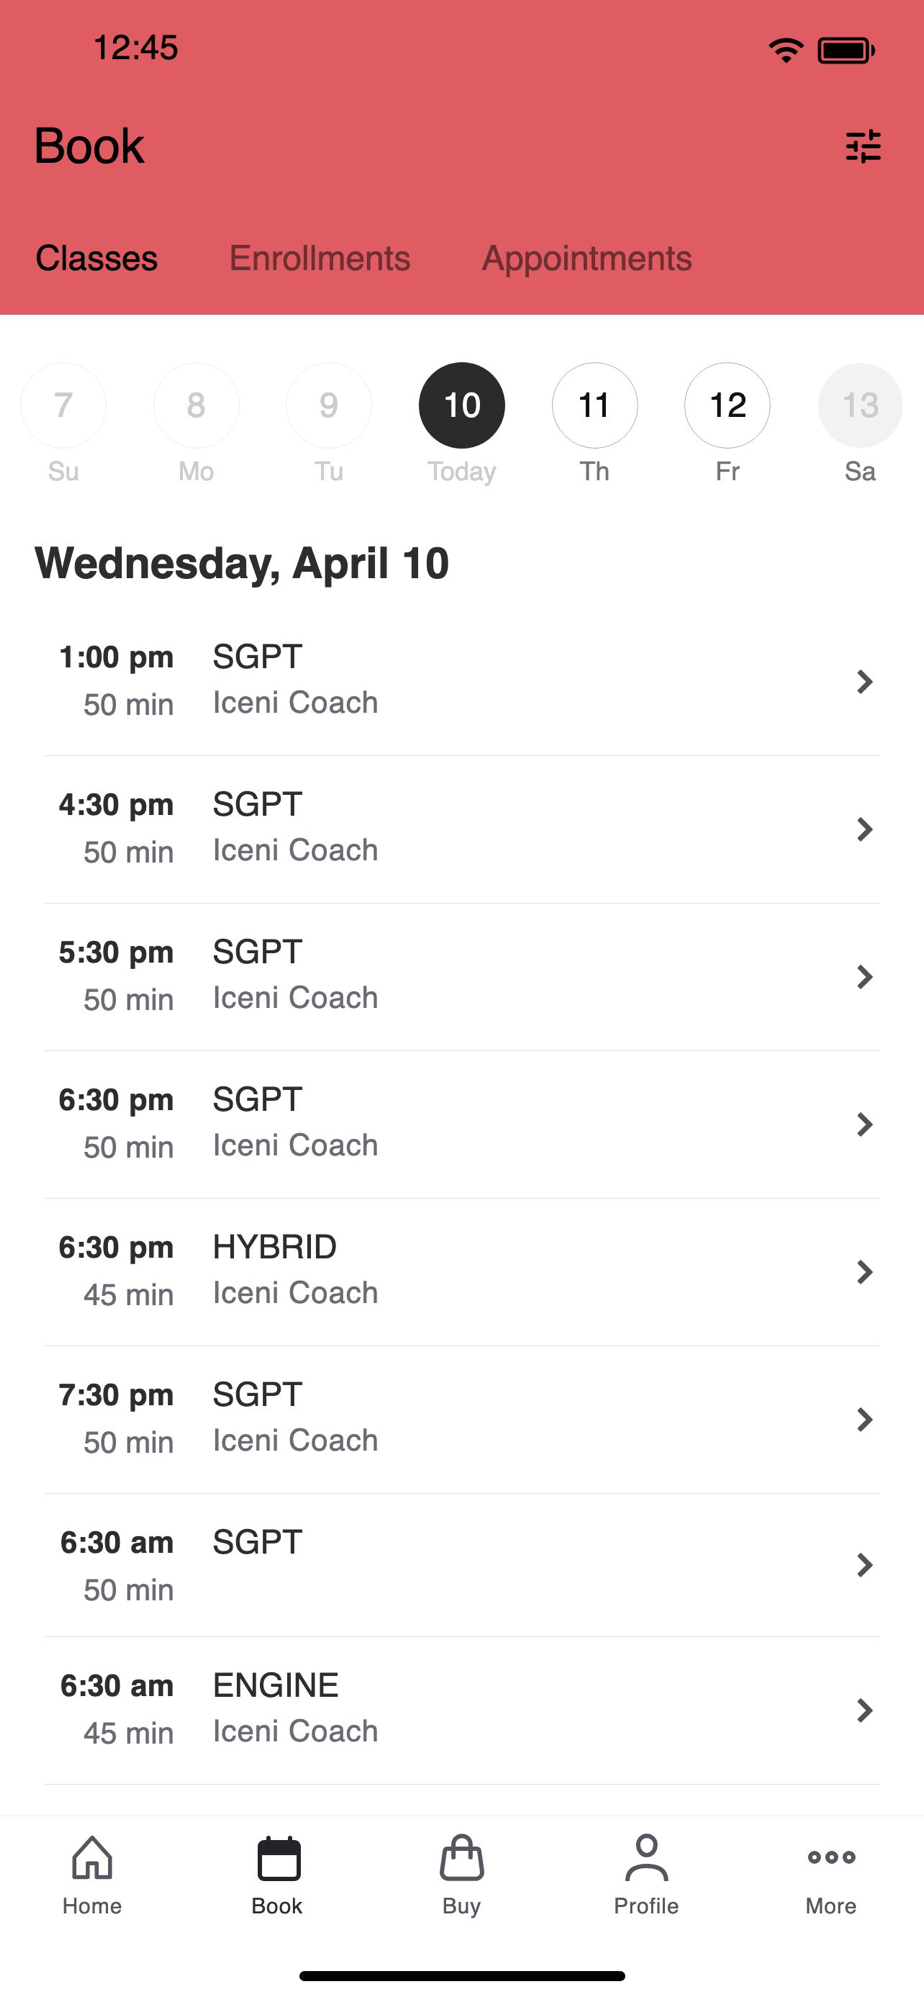Select Friday the 12th date circle

point(727,405)
